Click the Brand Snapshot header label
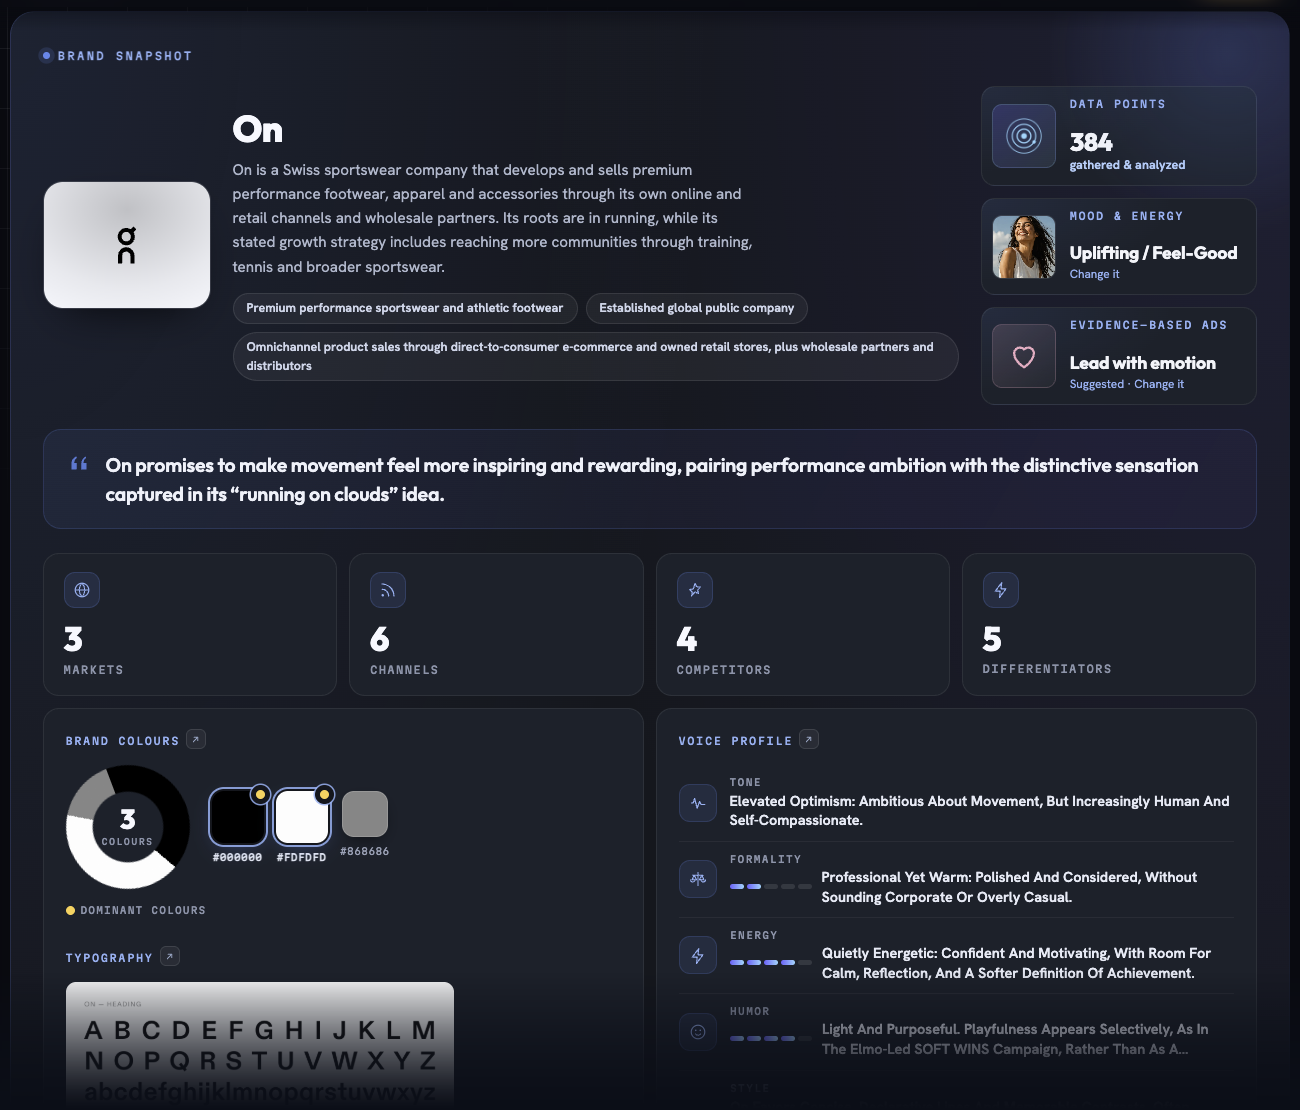This screenshot has height=1110, width=1300. (125, 56)
